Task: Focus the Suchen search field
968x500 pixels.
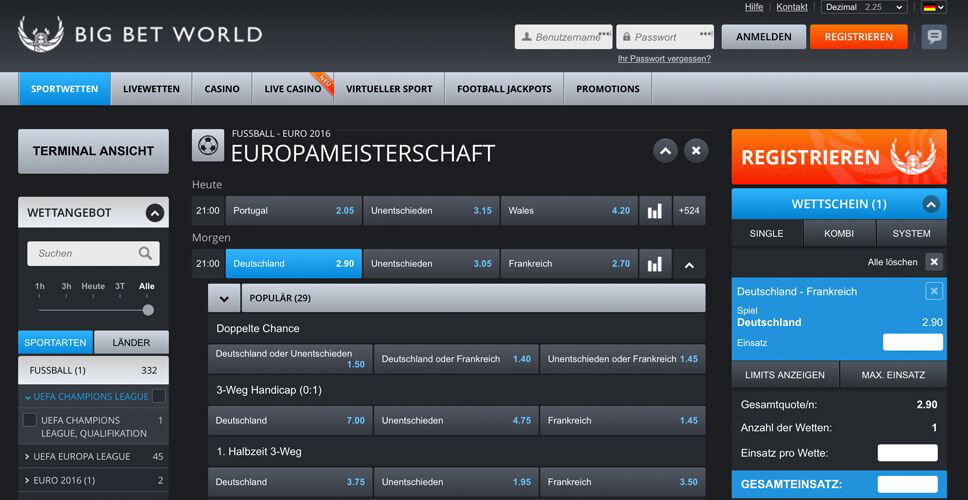Action: 93,253
